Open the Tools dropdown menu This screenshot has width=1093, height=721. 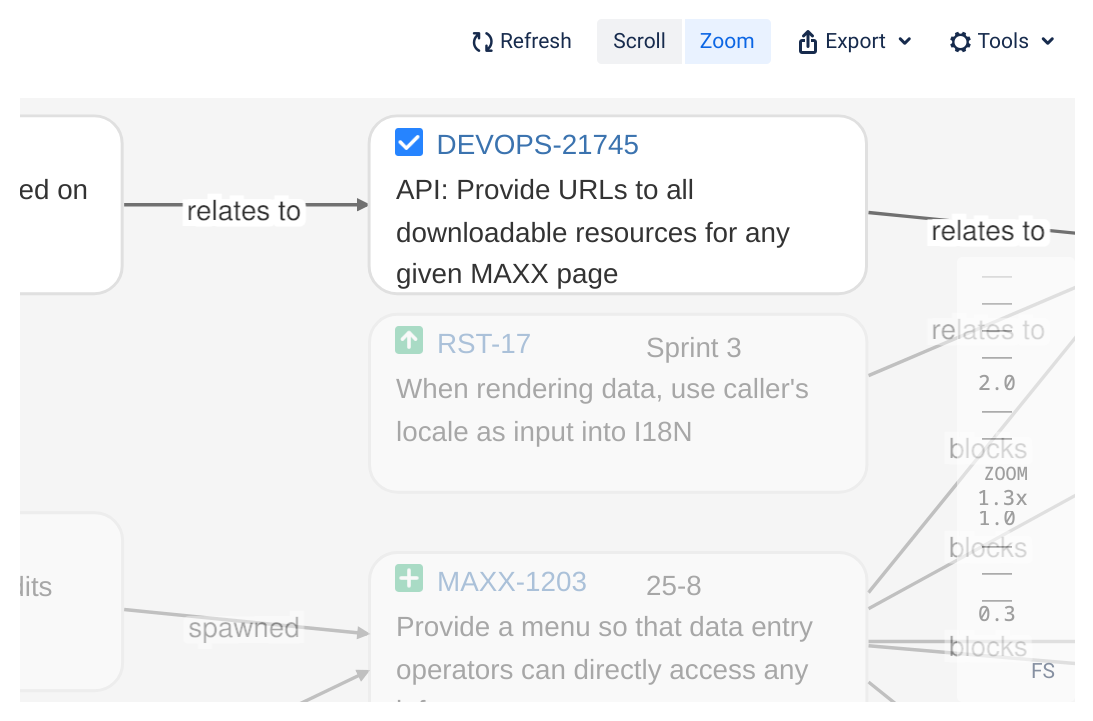tap(1002, 41)
